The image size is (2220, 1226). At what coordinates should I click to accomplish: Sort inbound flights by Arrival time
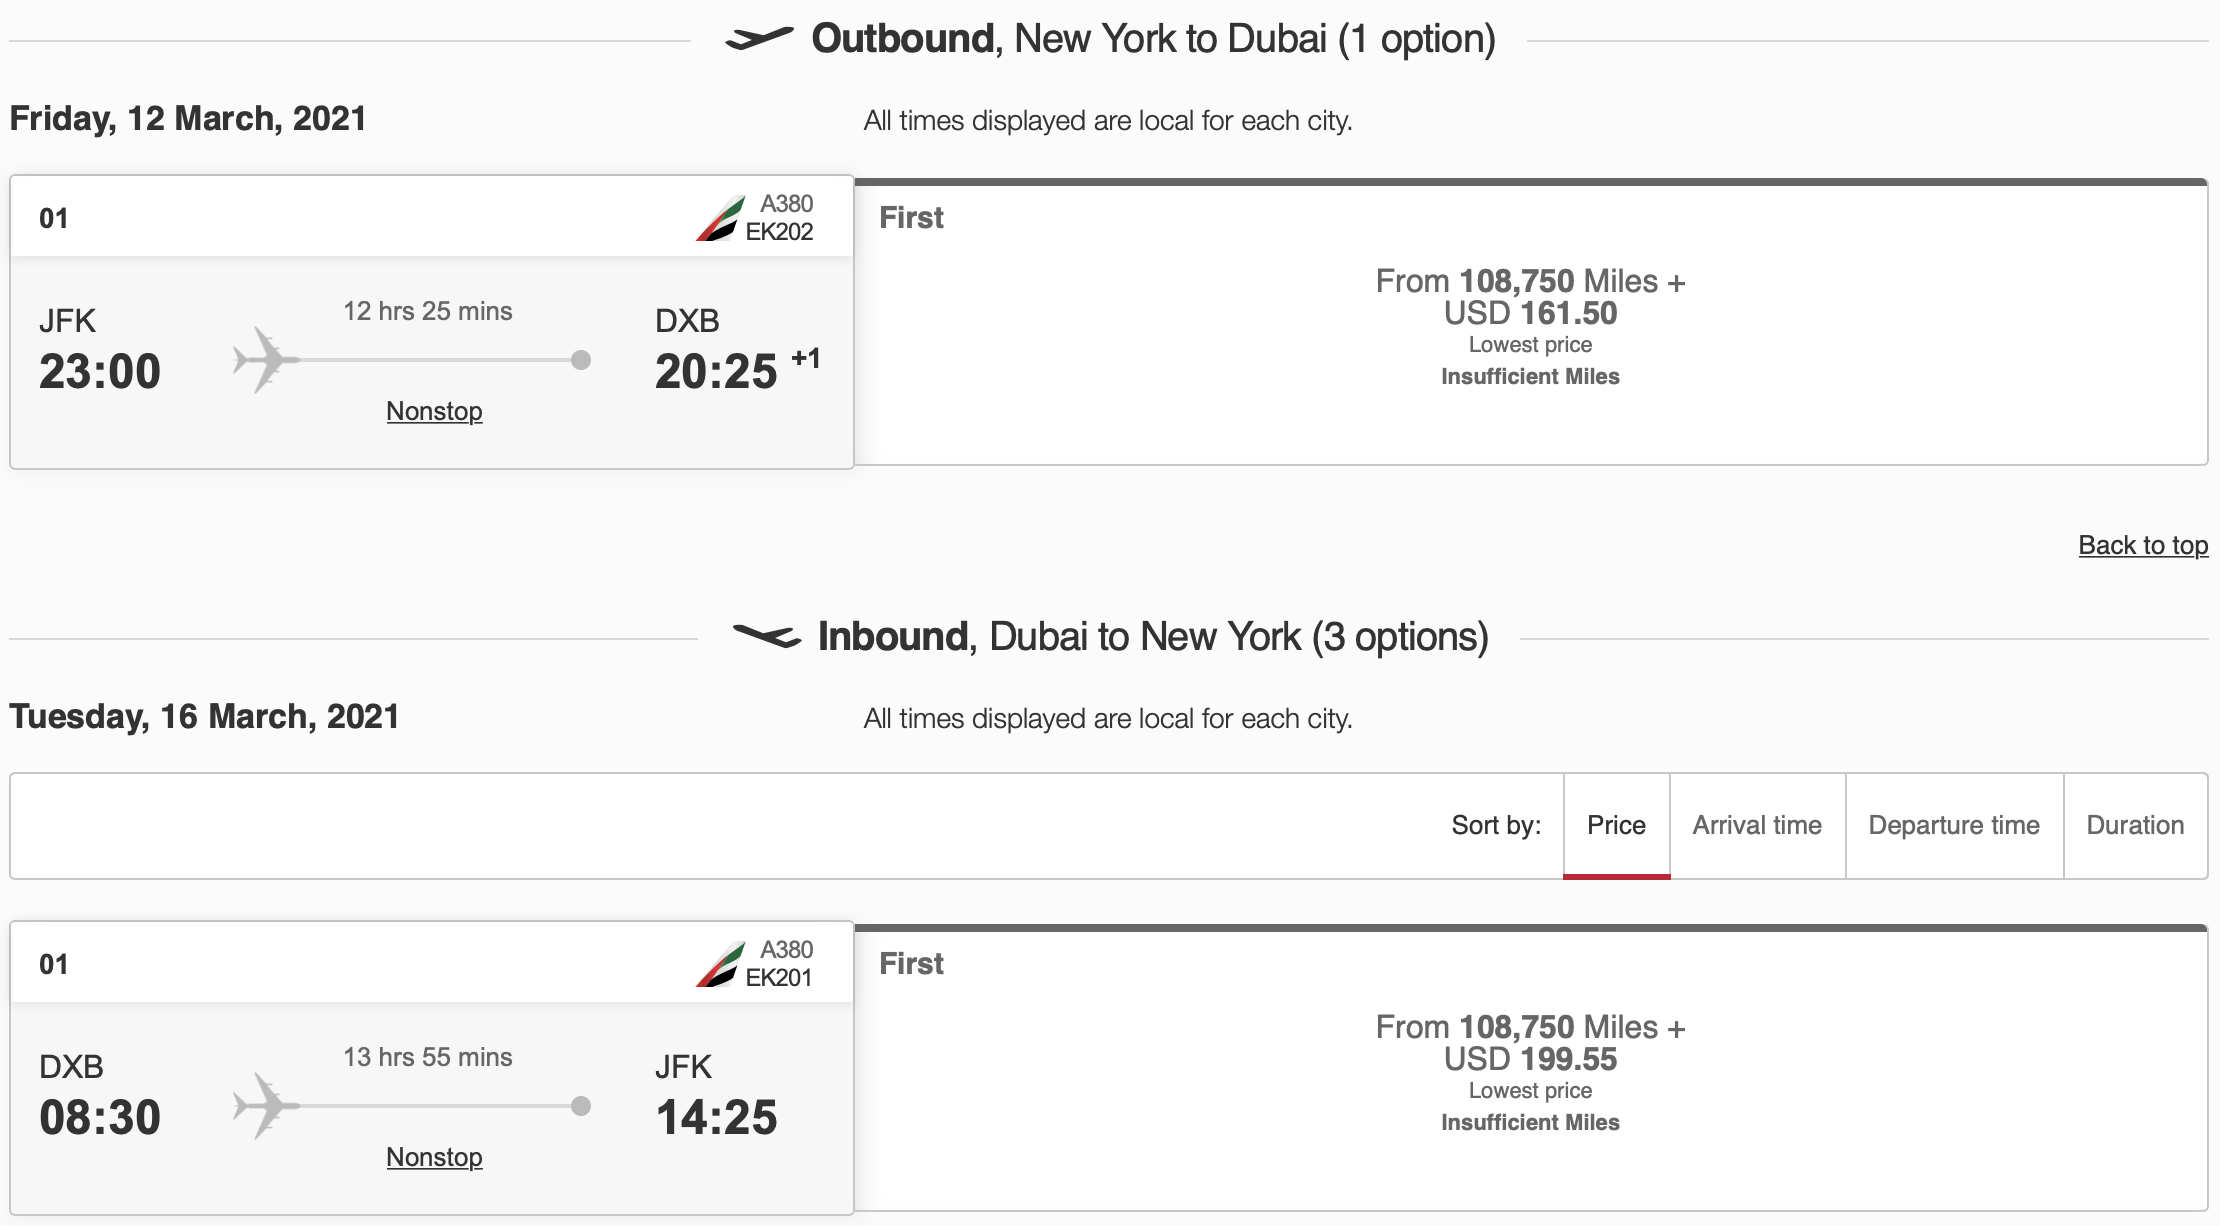pyautogui.click(x=1757, y=825)
